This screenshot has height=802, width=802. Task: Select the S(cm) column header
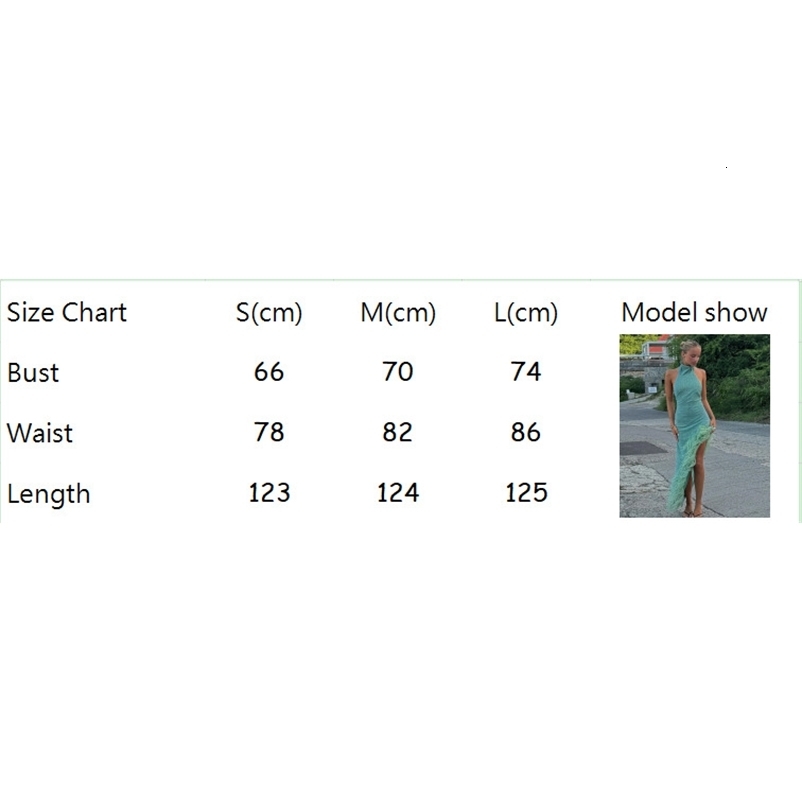pos(269,313)
